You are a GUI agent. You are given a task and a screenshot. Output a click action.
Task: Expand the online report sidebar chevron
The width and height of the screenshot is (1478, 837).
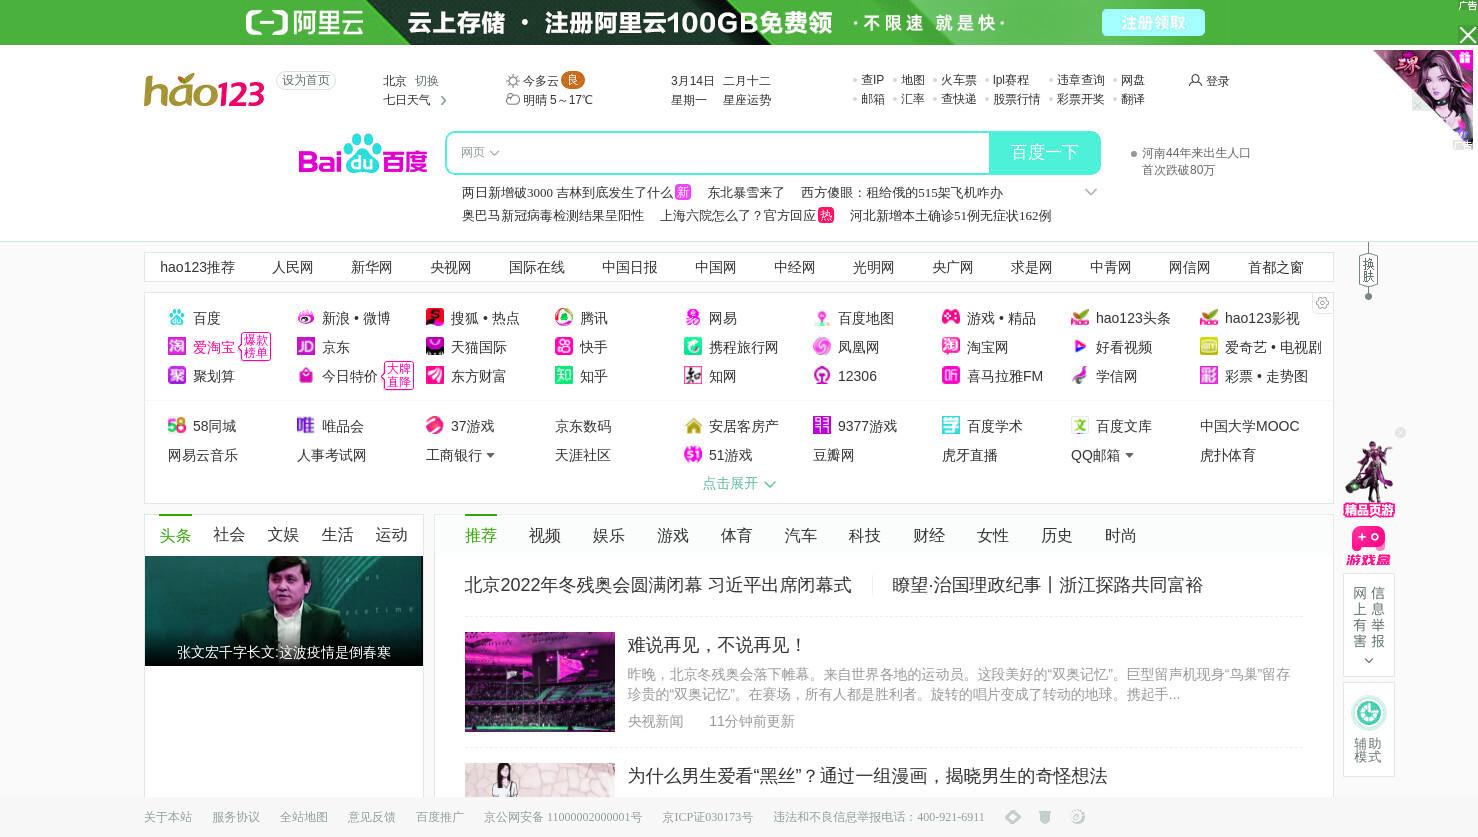coord(1369,660)
